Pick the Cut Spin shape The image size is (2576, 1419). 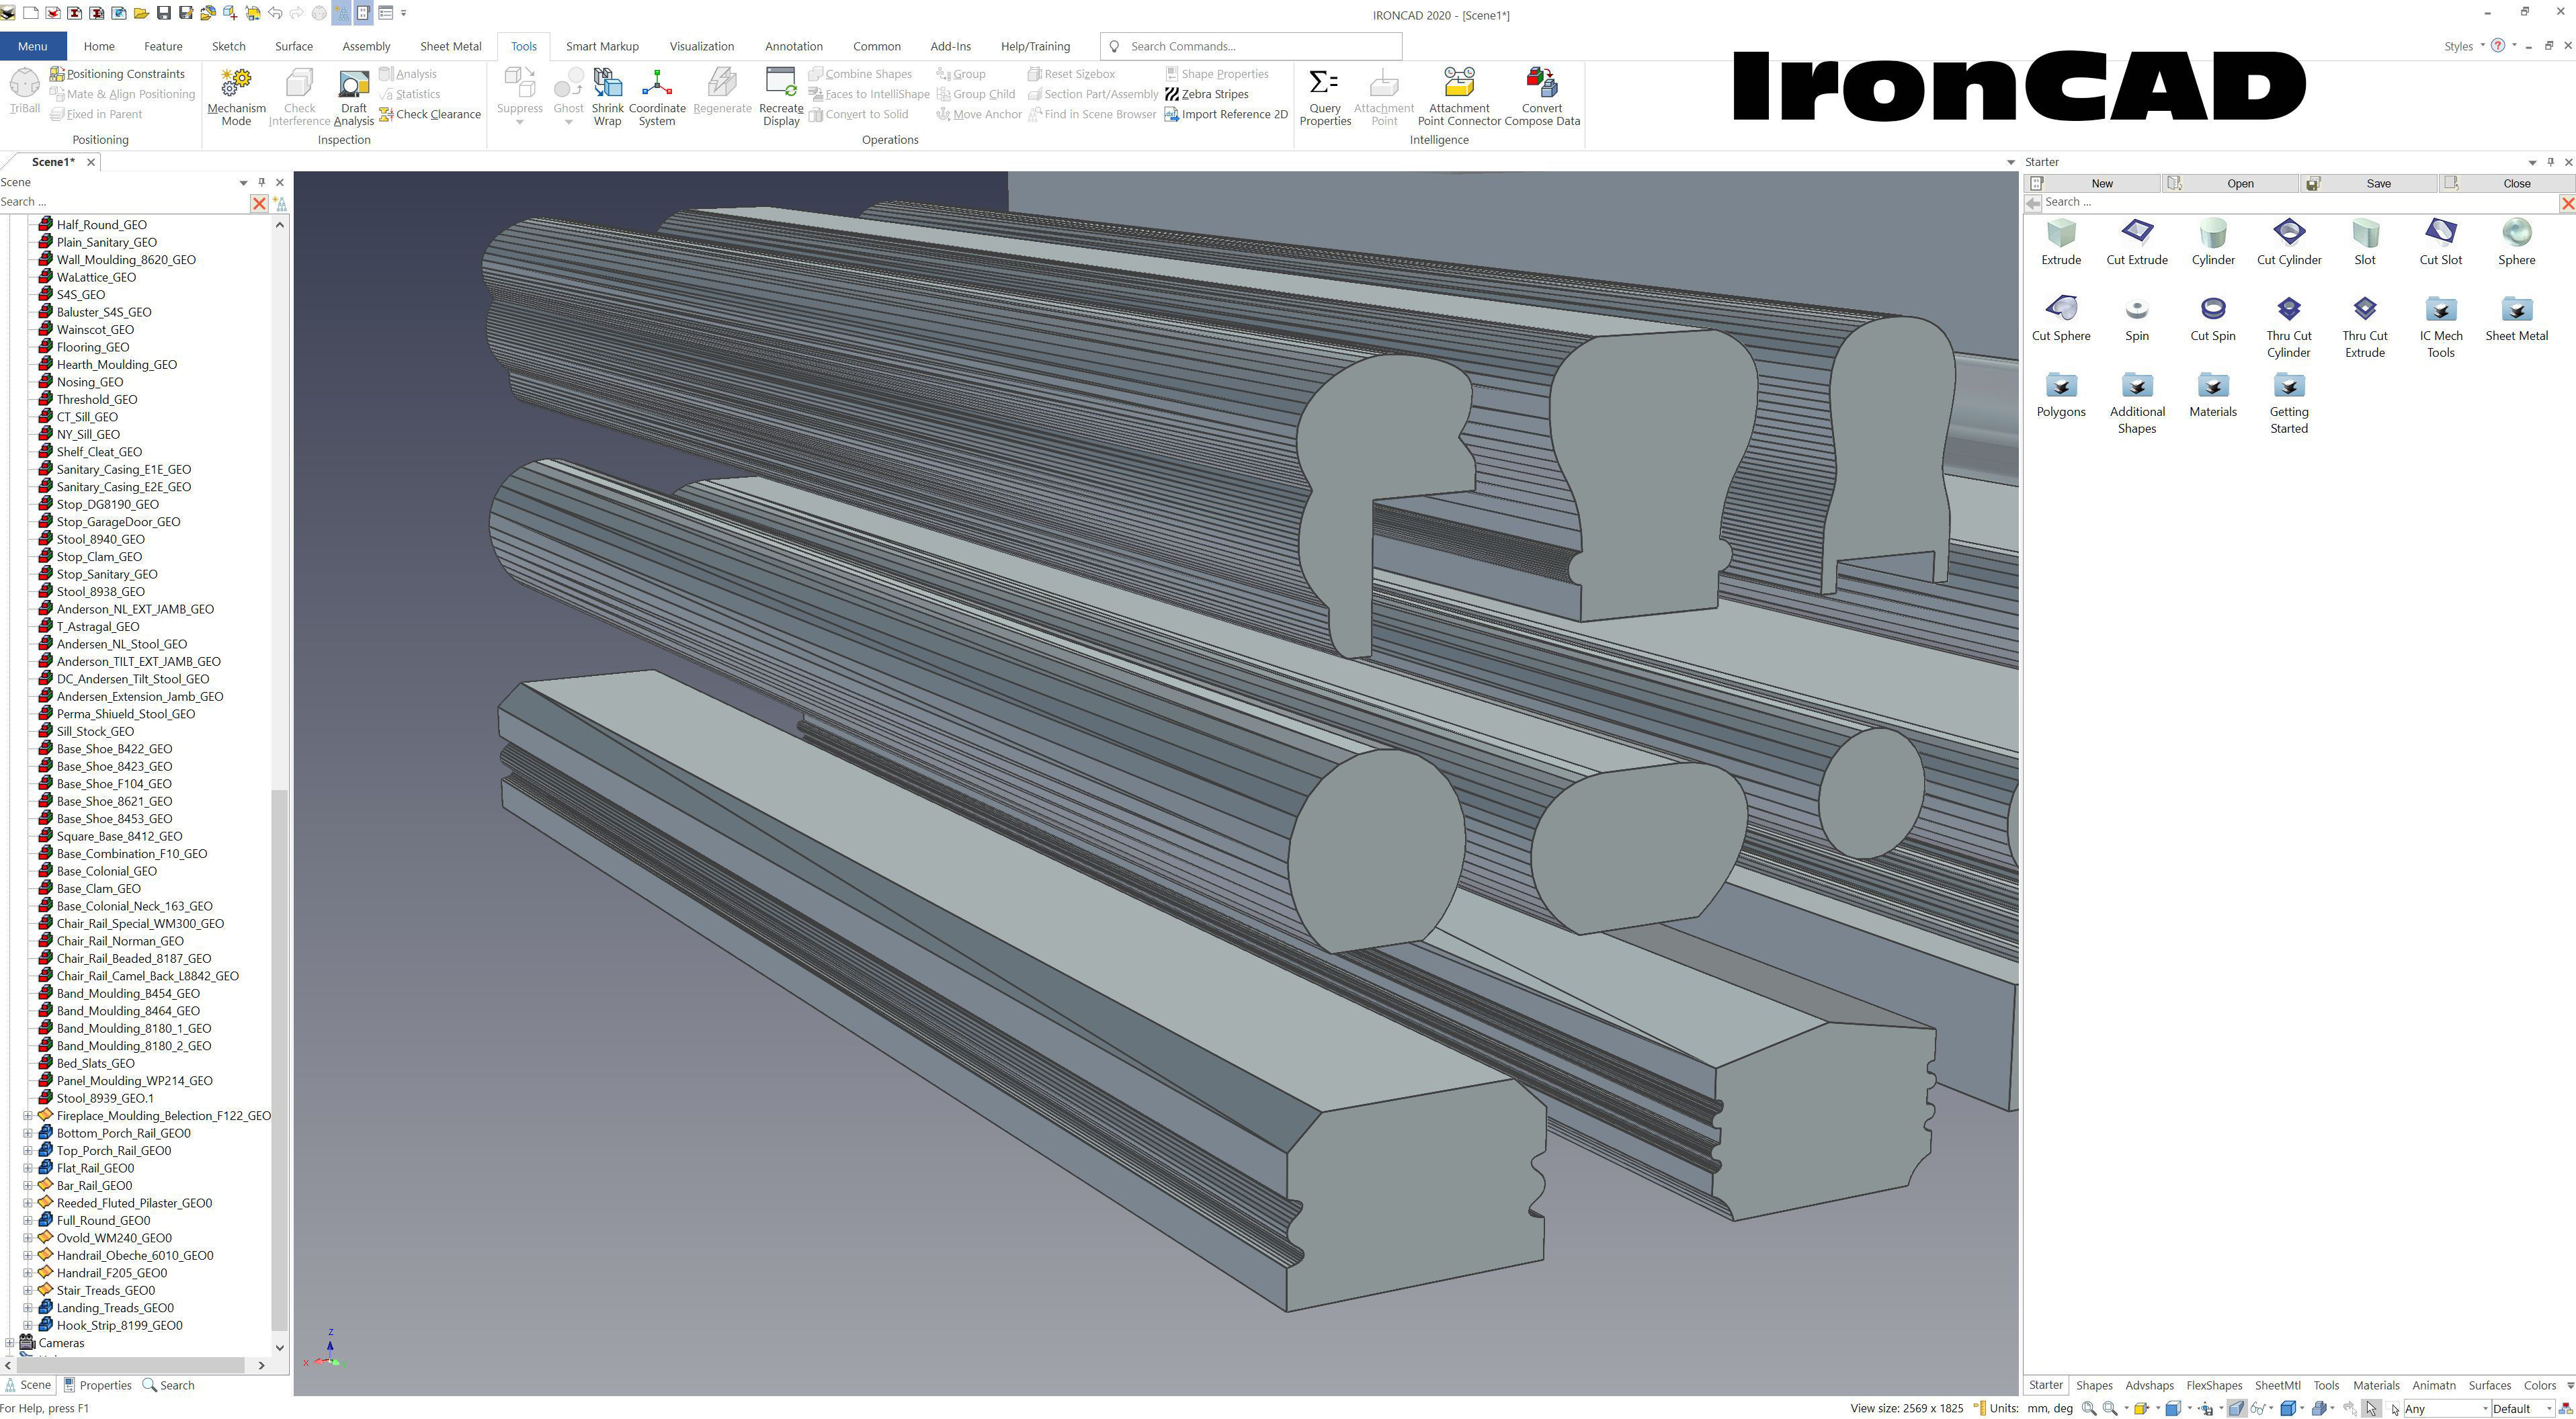2213,319
